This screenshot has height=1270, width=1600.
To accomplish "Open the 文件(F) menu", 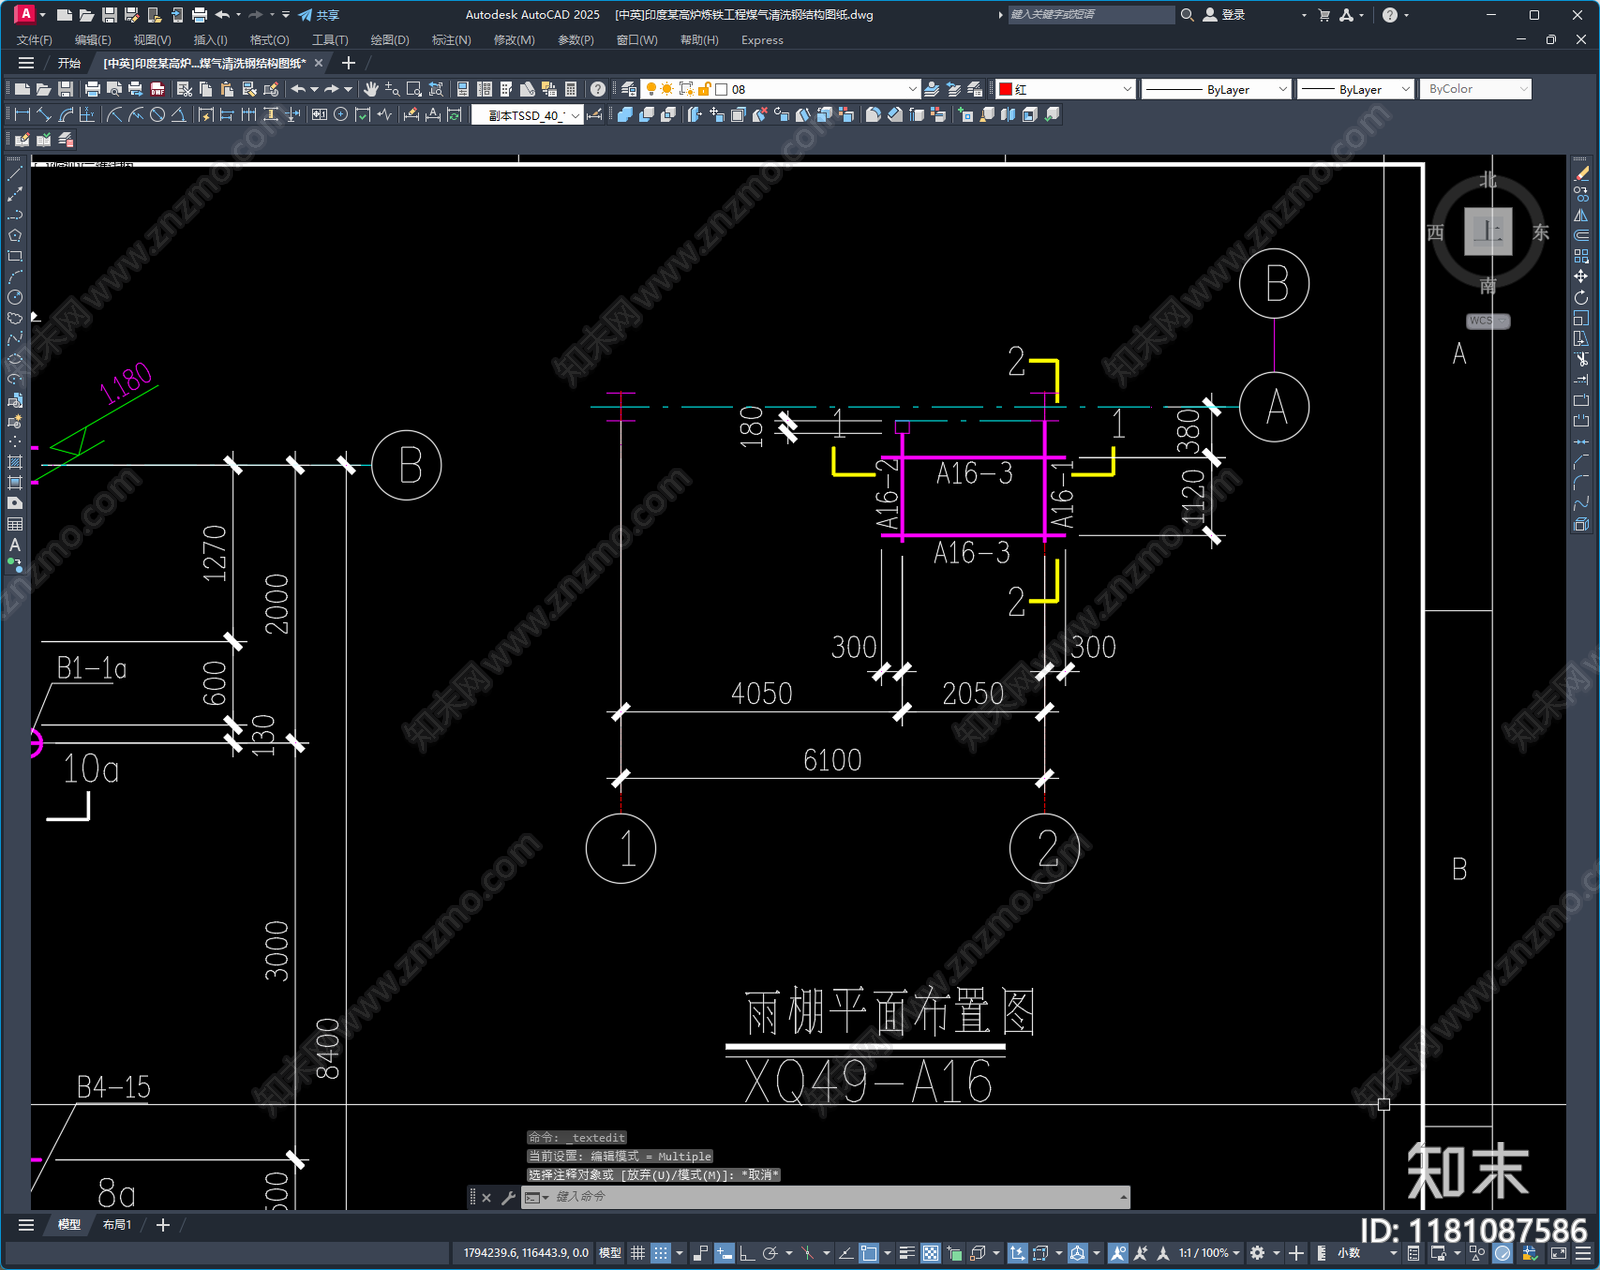I will [35, 40].
